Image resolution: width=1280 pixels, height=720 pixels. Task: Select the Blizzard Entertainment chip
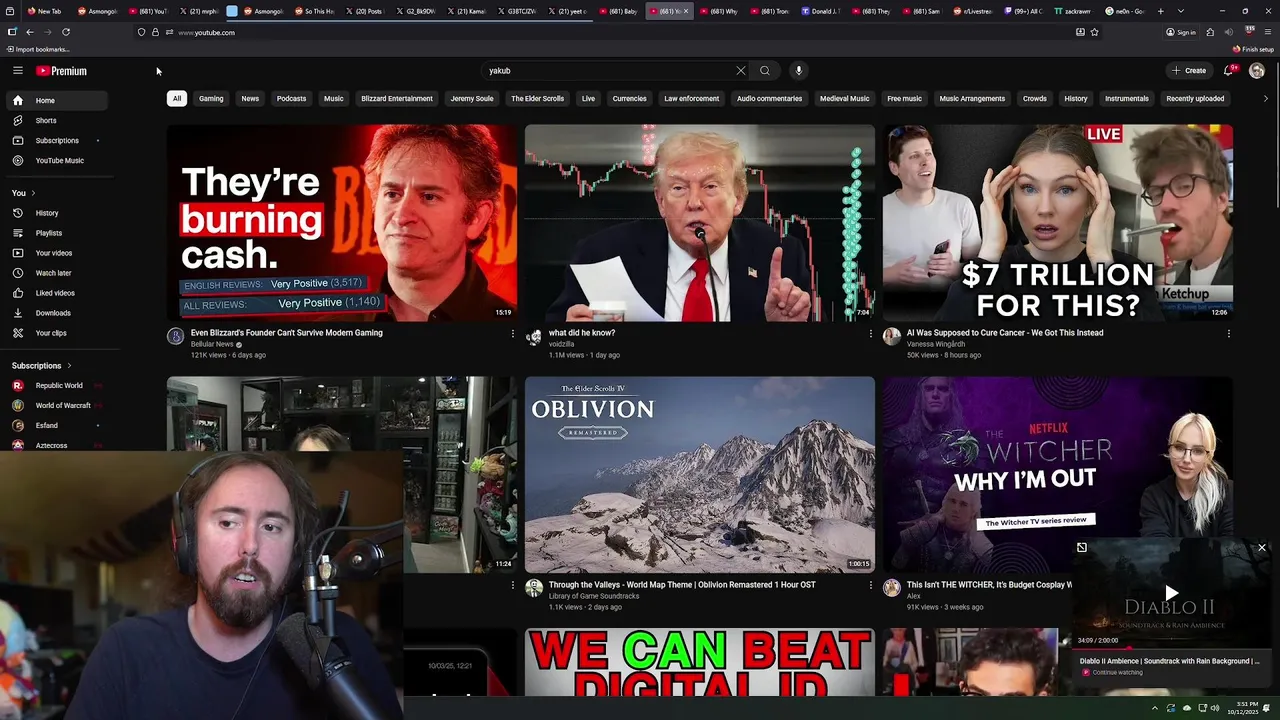pyautogui.click(x=397, y=98)
